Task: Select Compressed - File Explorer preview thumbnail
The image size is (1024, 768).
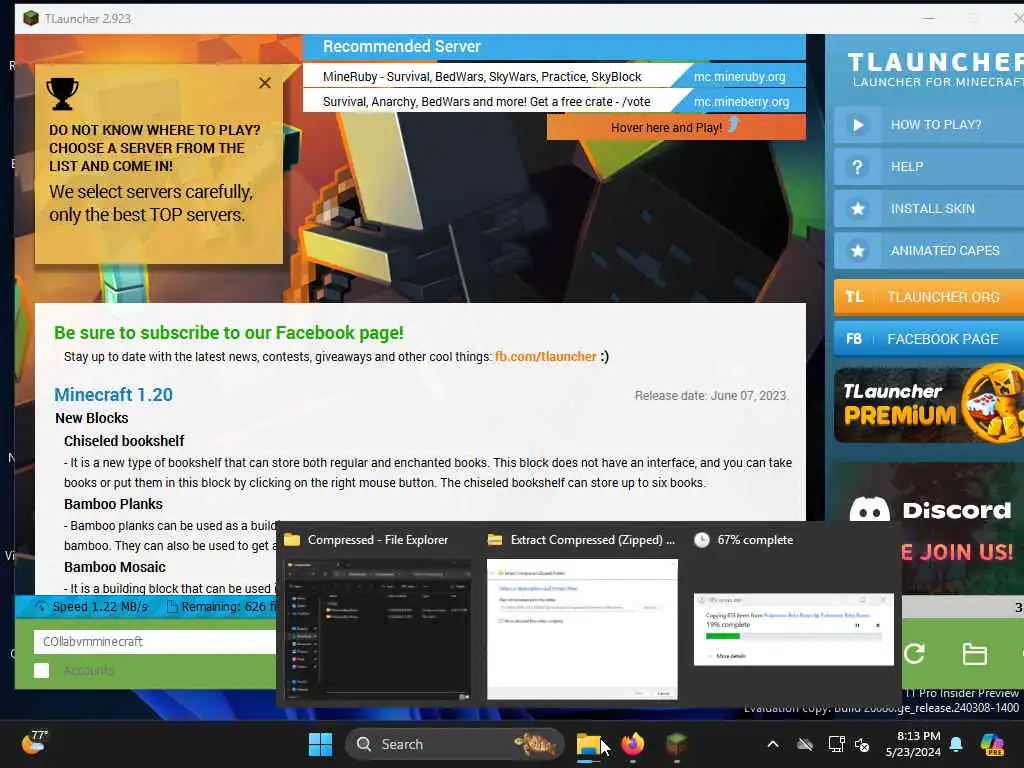Action: click(378, 630)
